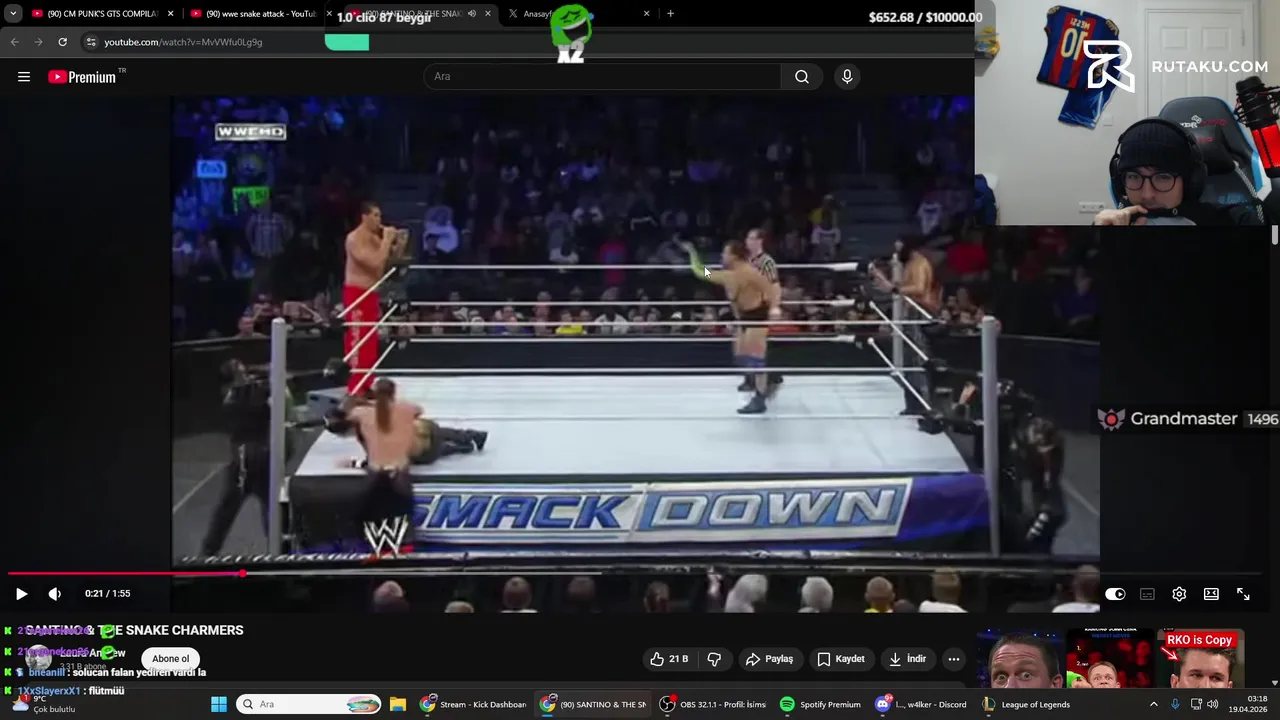
Task: Click the page's vertical scrollbar thumb
Action: coord(1274,235)
